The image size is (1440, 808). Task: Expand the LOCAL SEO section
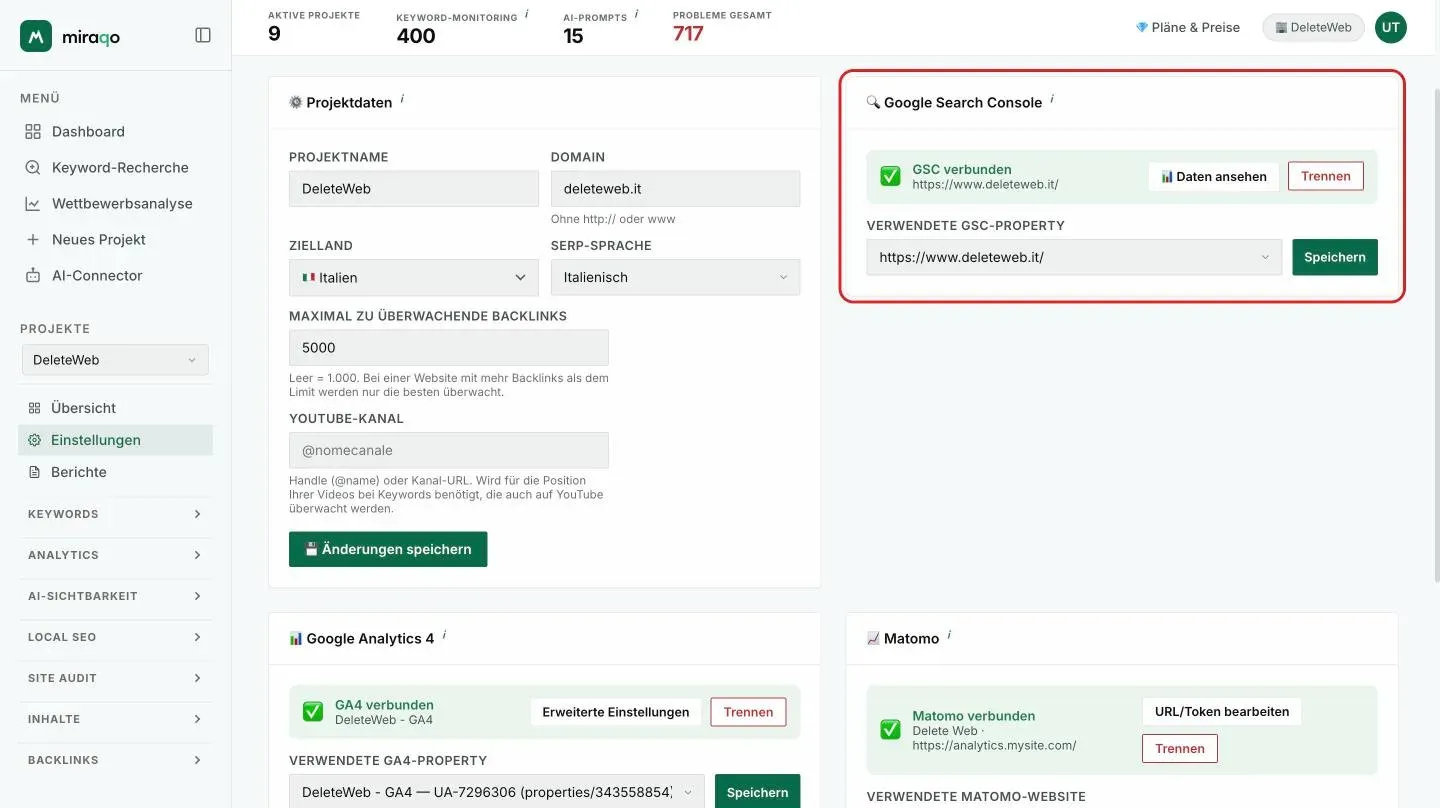[x=115, y=637]
